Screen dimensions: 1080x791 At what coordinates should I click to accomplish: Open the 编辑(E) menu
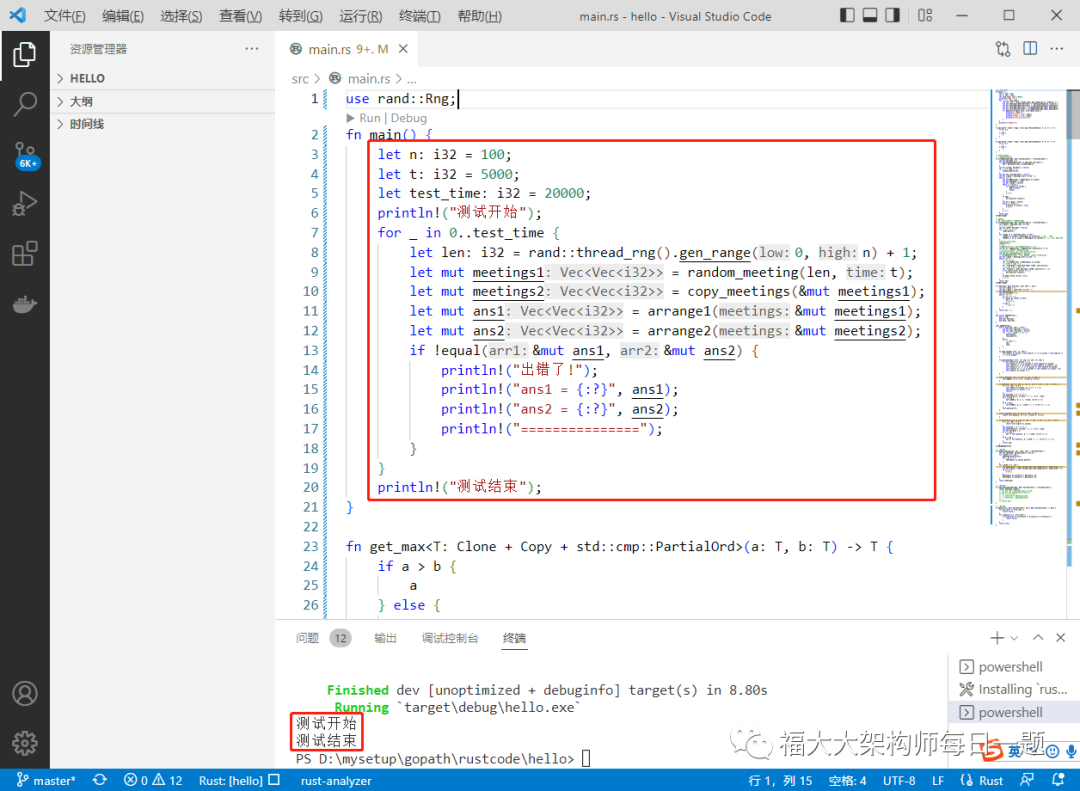pyautogui.click(x=123, y=16)
